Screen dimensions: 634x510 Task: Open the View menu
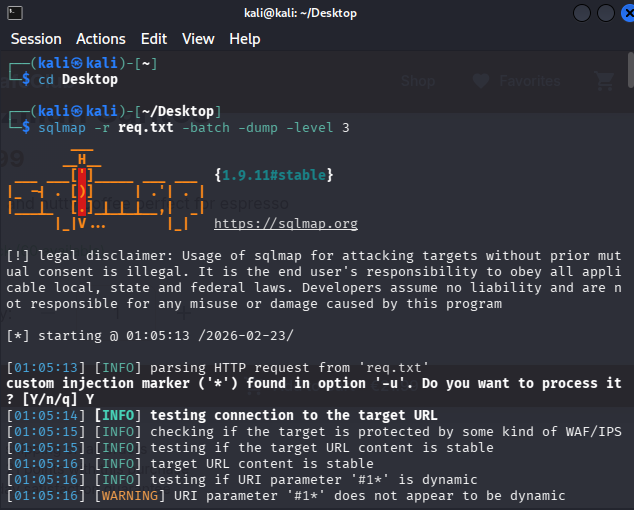pos(198,39)
